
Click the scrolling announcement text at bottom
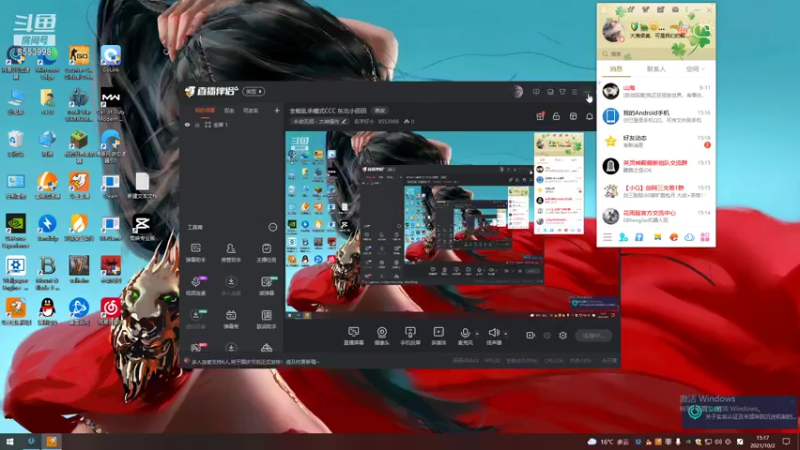255,362
